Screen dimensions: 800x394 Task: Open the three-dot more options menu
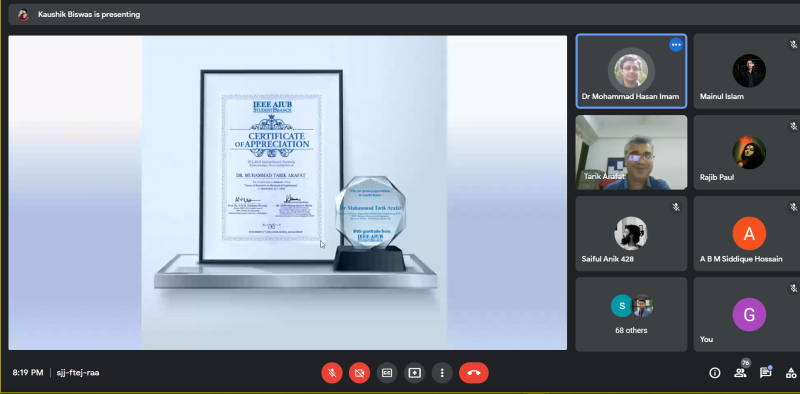(x=442, y=373)
